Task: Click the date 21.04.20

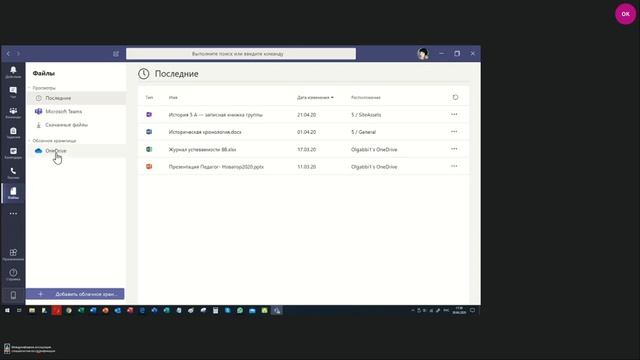Action: coord(307,115)
